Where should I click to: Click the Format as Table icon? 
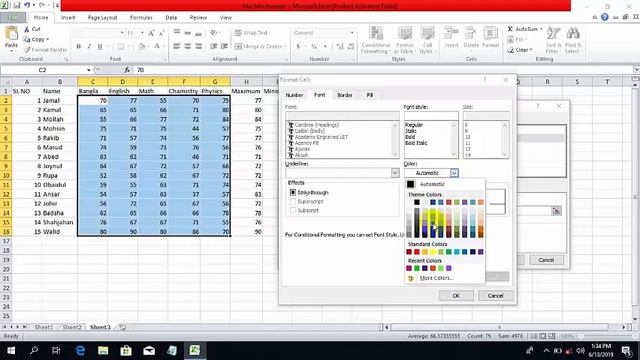(404, 33)
